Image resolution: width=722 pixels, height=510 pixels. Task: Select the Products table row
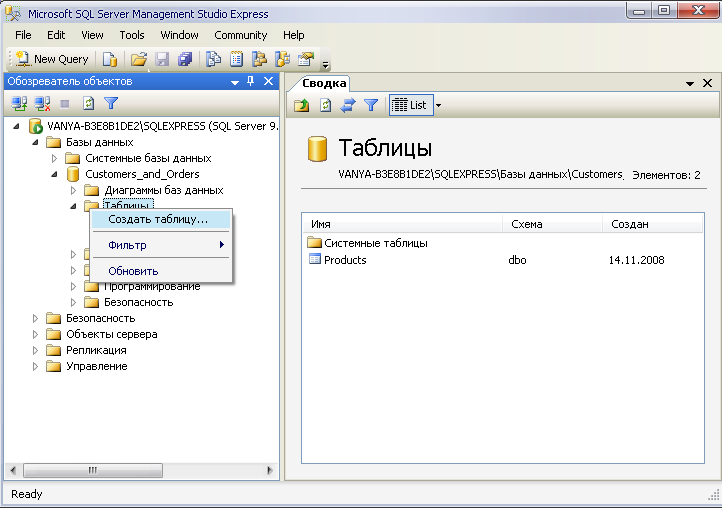coord(502,260)
